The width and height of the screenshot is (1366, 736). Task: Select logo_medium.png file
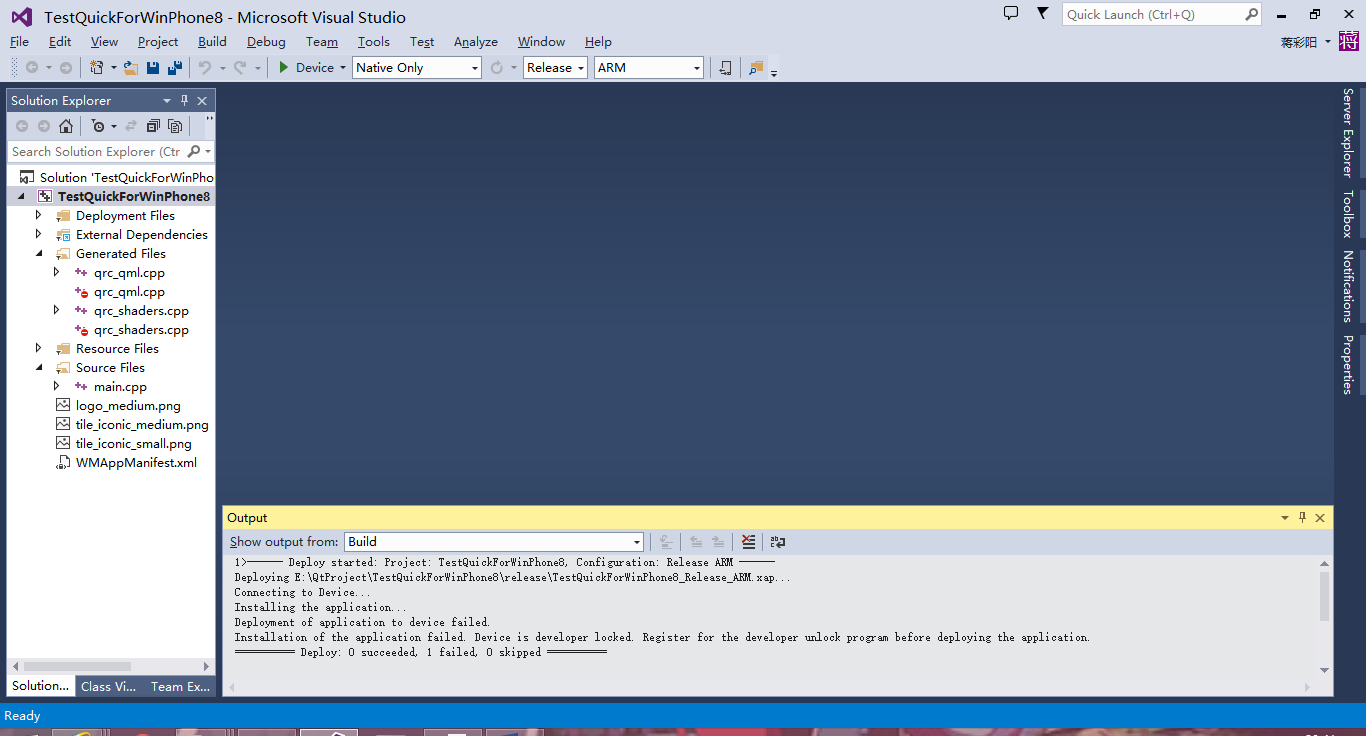(128, 406)
